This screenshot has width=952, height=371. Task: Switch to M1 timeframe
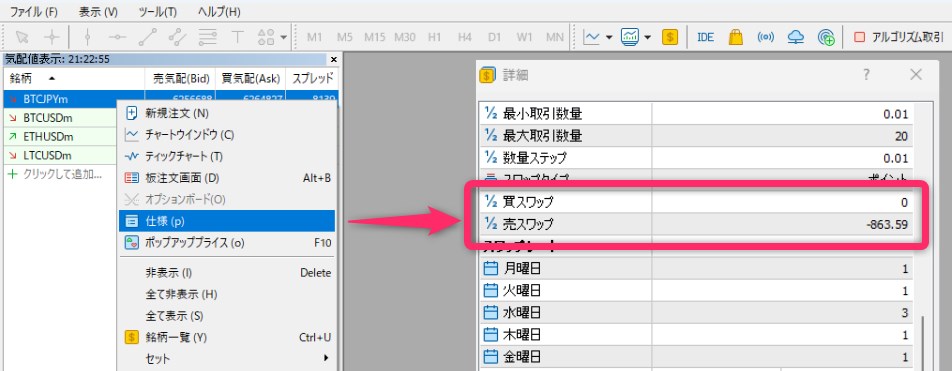point(314,37)
